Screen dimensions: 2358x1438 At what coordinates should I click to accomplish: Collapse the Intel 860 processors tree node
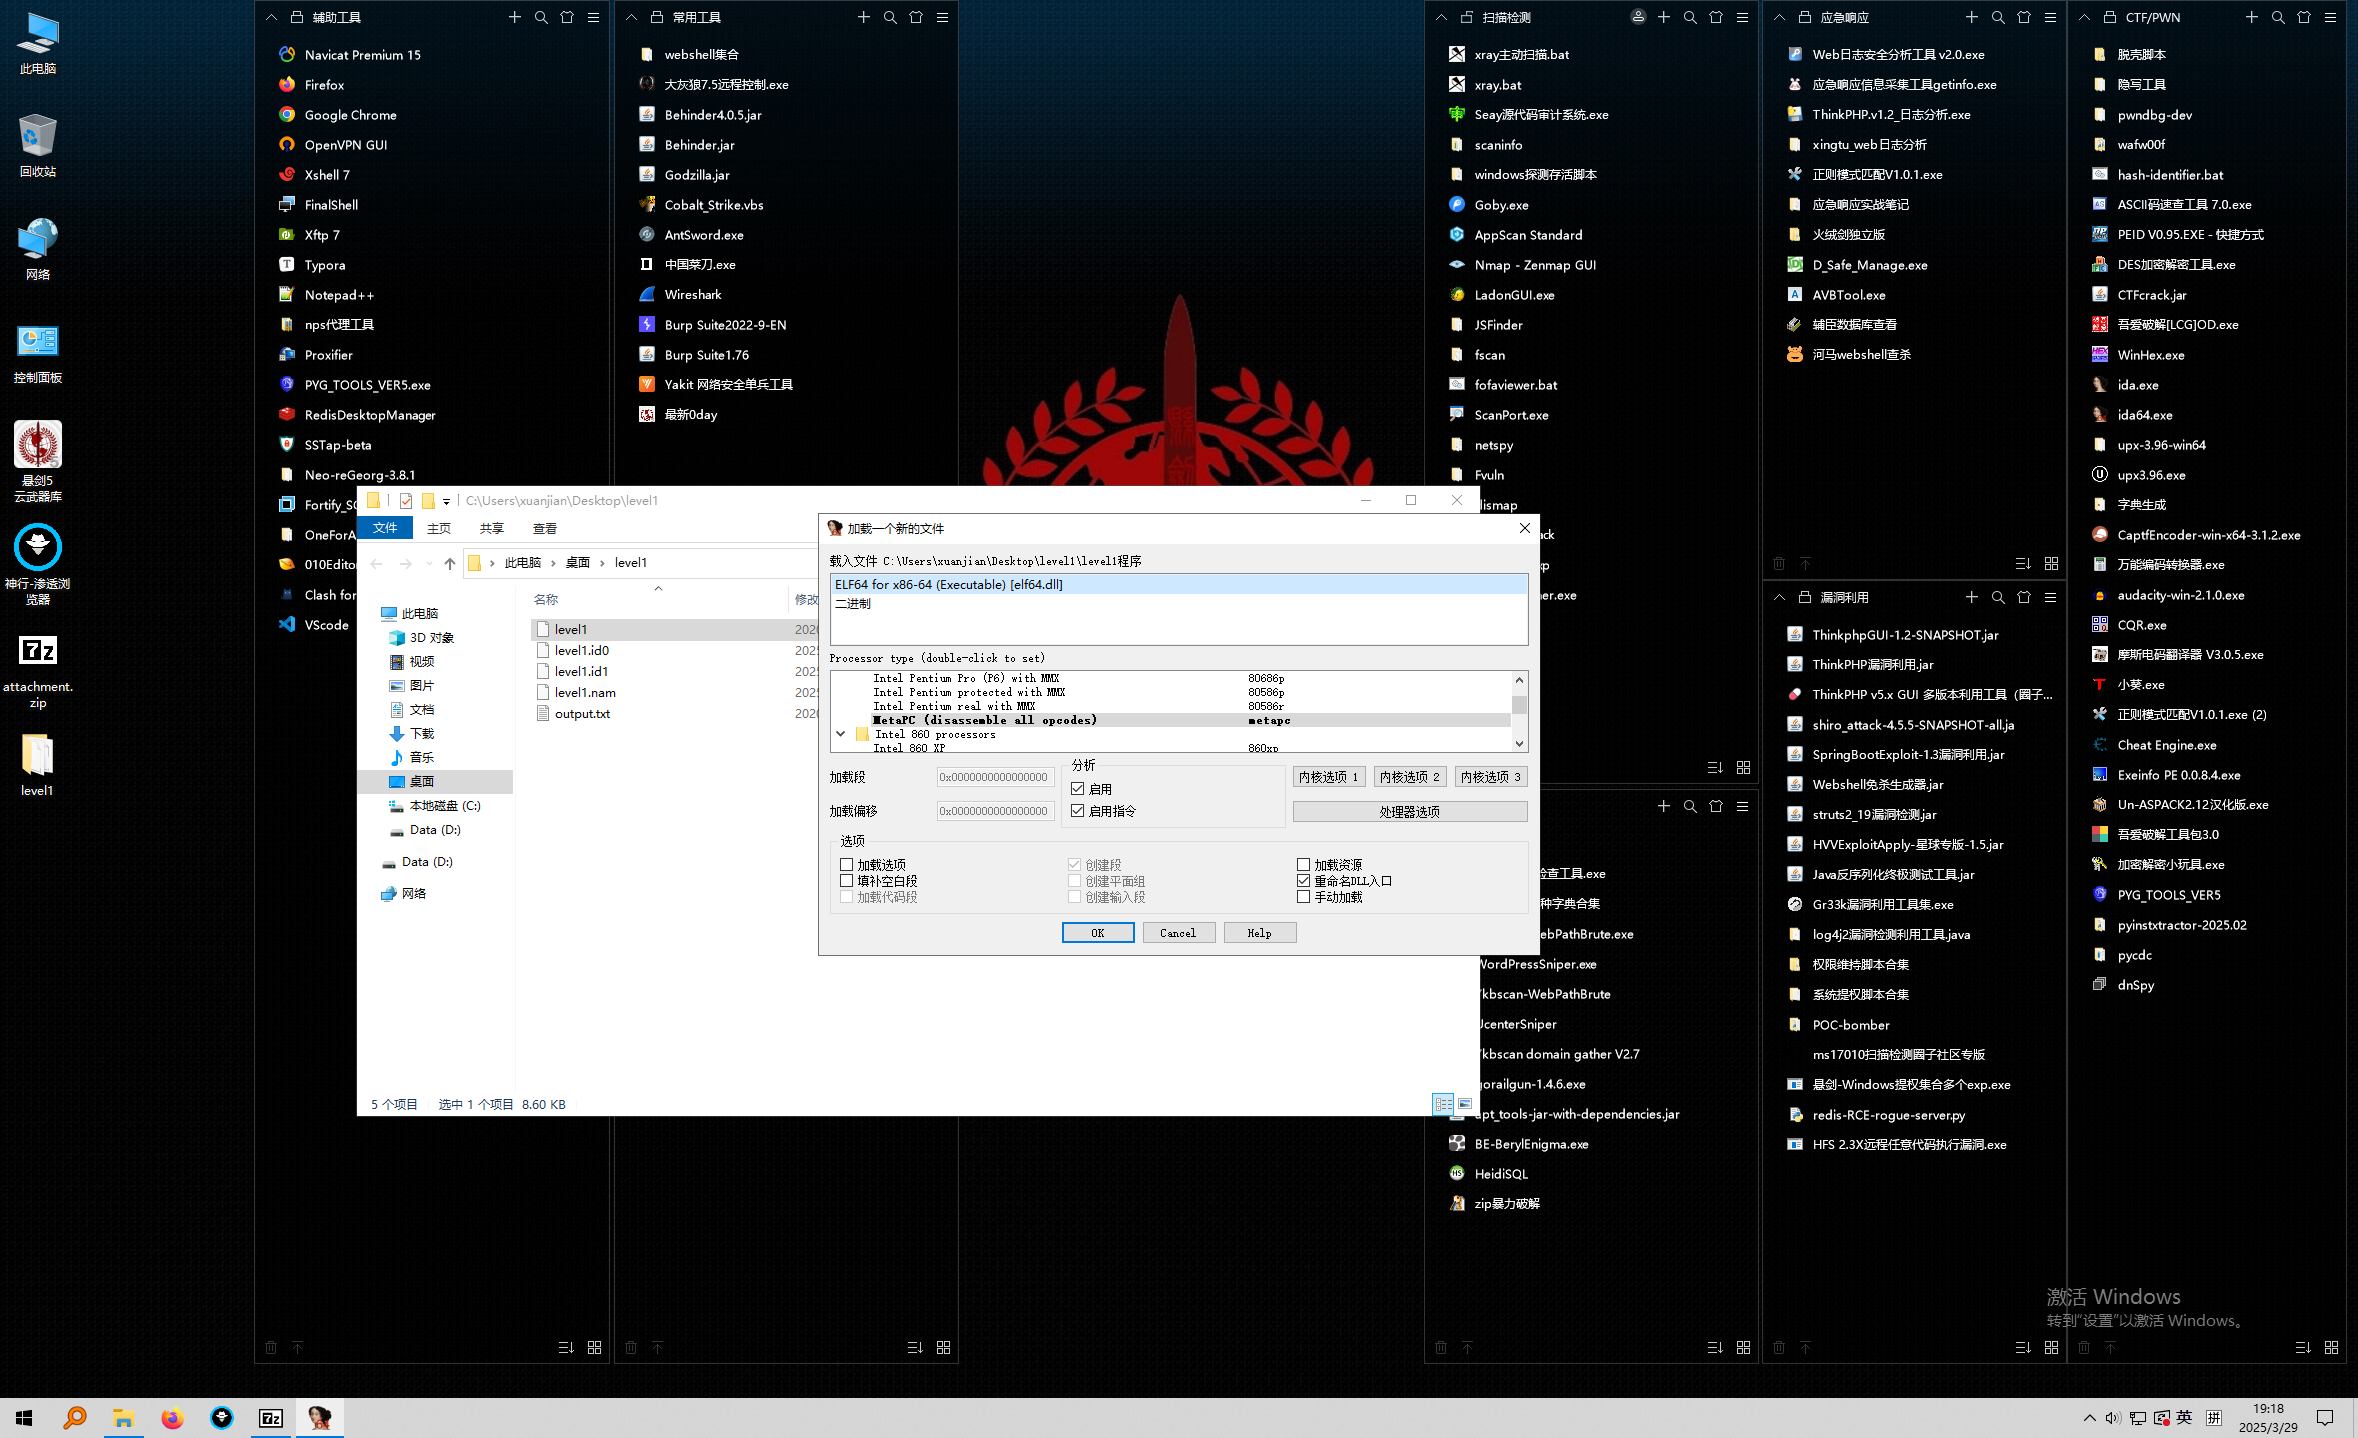point(841,733)
